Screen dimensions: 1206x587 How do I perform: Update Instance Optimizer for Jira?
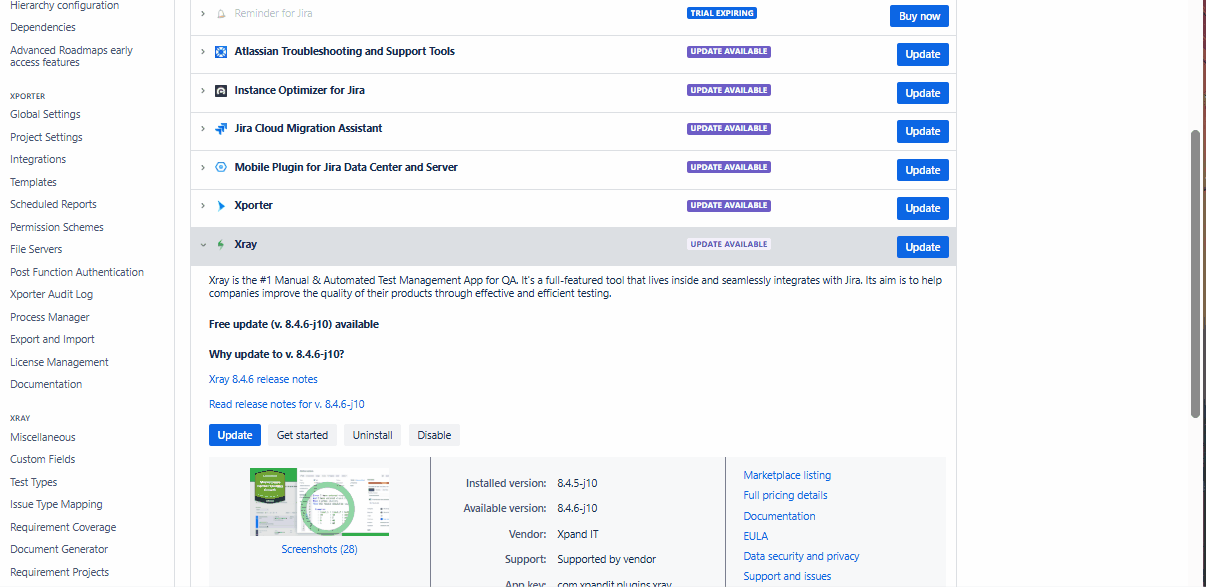click(x=923, y=93)
